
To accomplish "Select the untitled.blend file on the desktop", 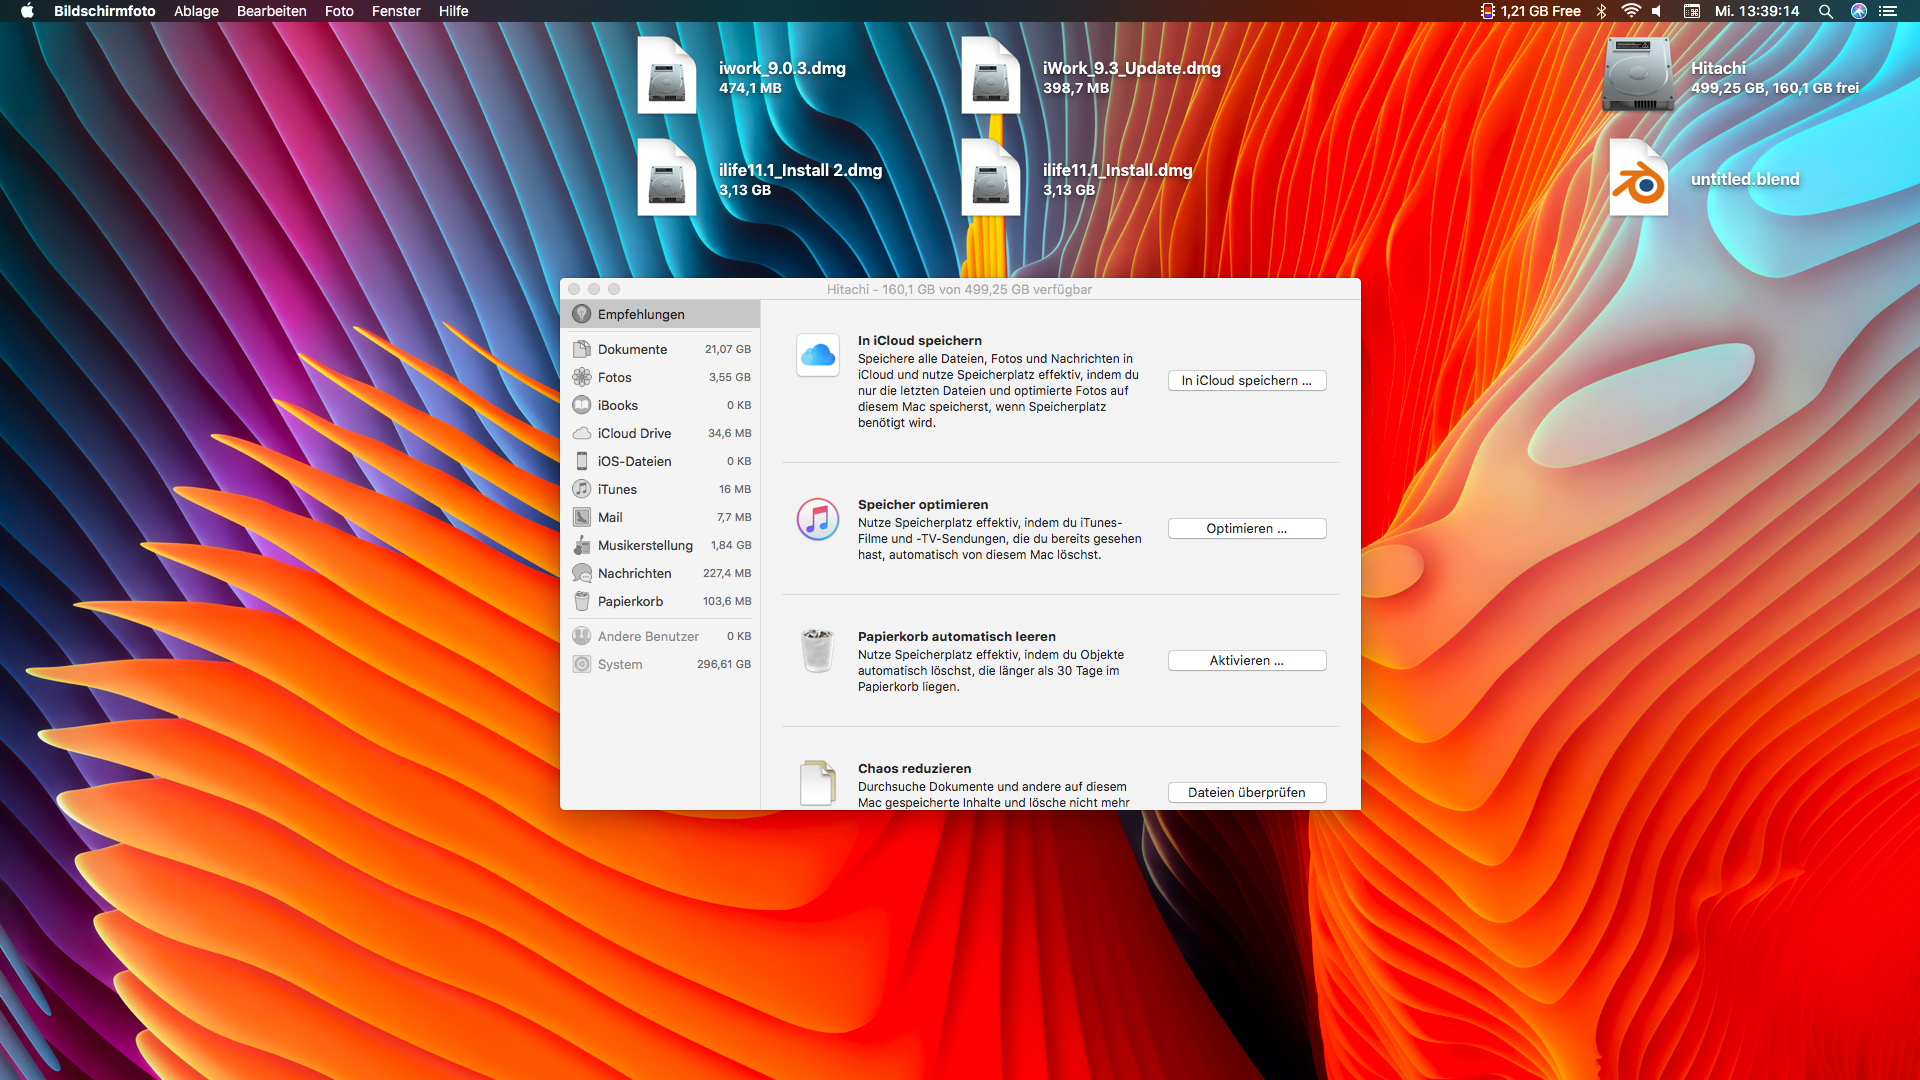I will tap(1638, 180).
